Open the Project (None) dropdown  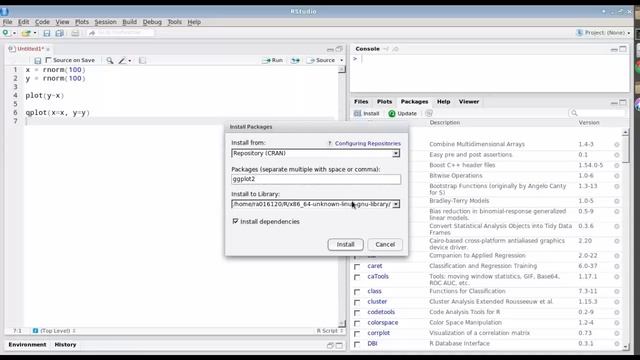[x=604, y=33]
